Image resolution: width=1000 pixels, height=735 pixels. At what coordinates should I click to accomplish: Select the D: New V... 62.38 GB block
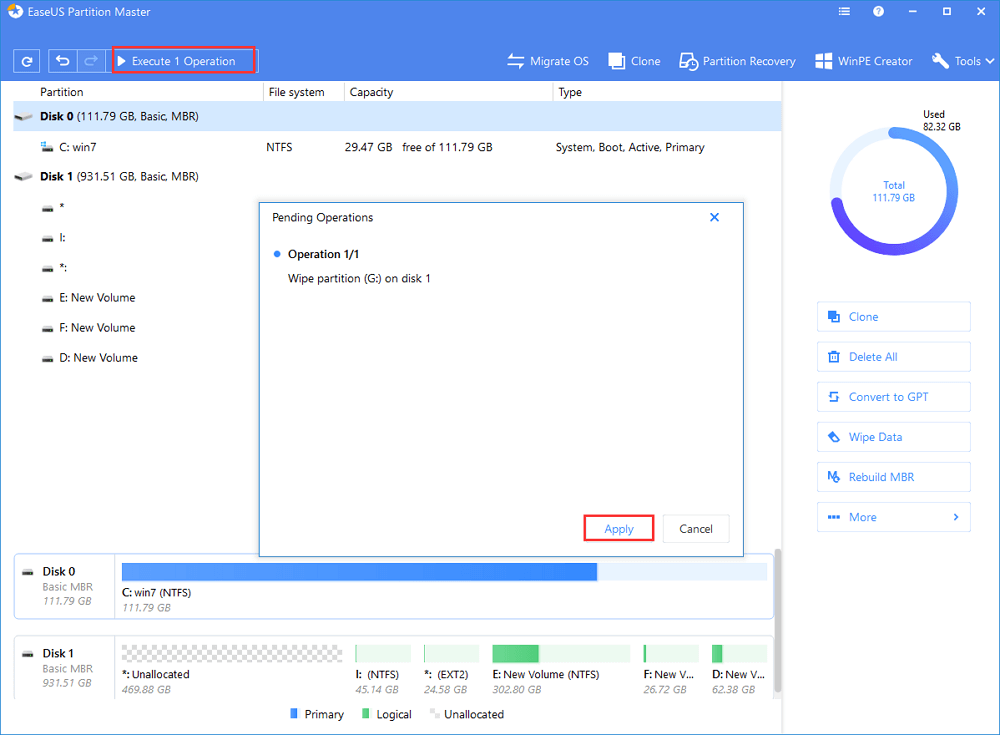(739, 667)
